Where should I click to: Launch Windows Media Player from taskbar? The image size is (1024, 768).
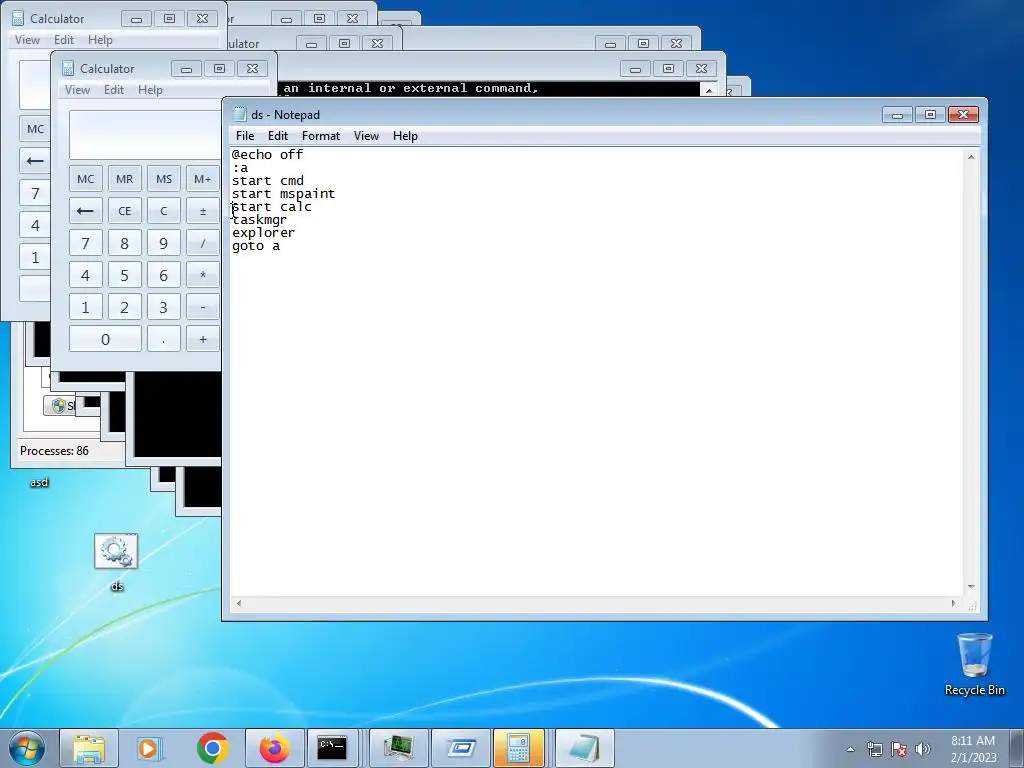(150, 748)
